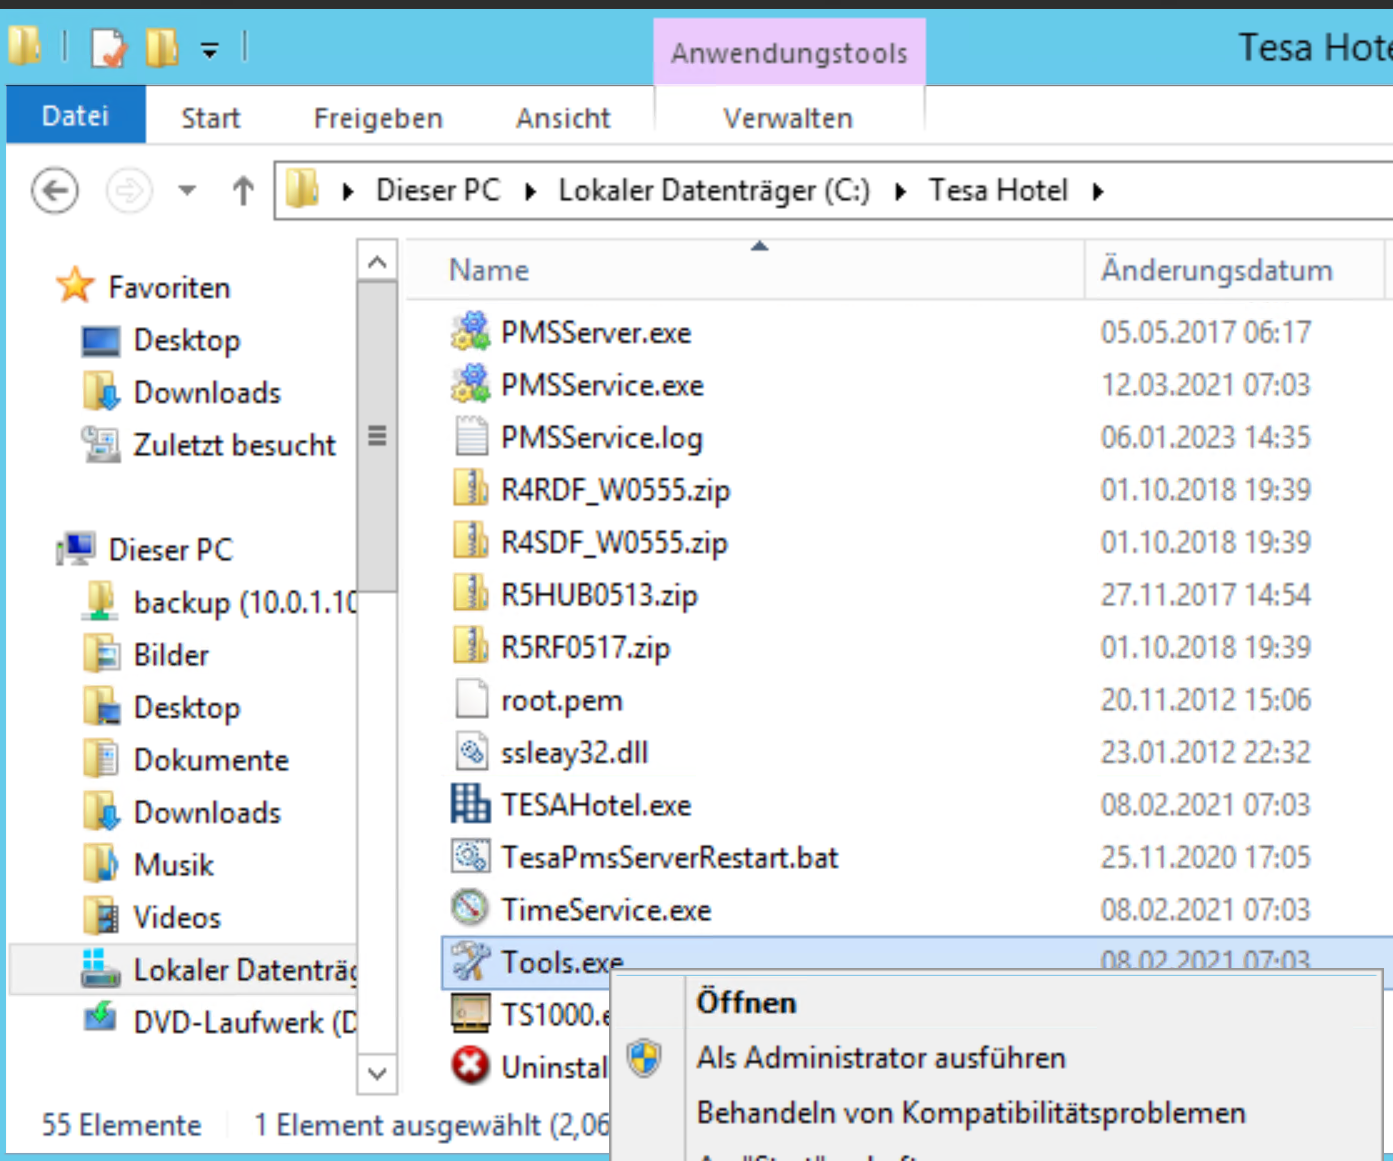Expand the breadcrumb arrow after Dieser PC
The image size is (1393, 1161).
[x=530, y=191]
